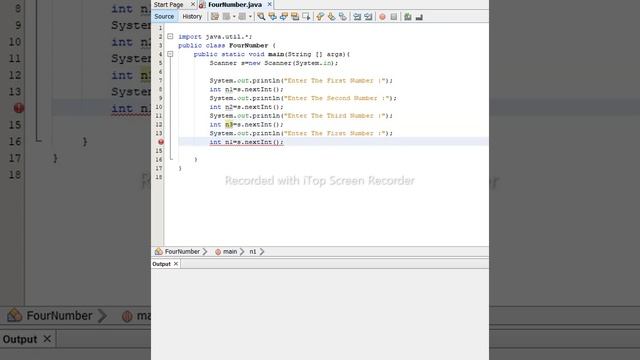The height and width of the screenshot is (360, 640).
Task: Close the FourNumber.java tab
Action: coord(269,4)
